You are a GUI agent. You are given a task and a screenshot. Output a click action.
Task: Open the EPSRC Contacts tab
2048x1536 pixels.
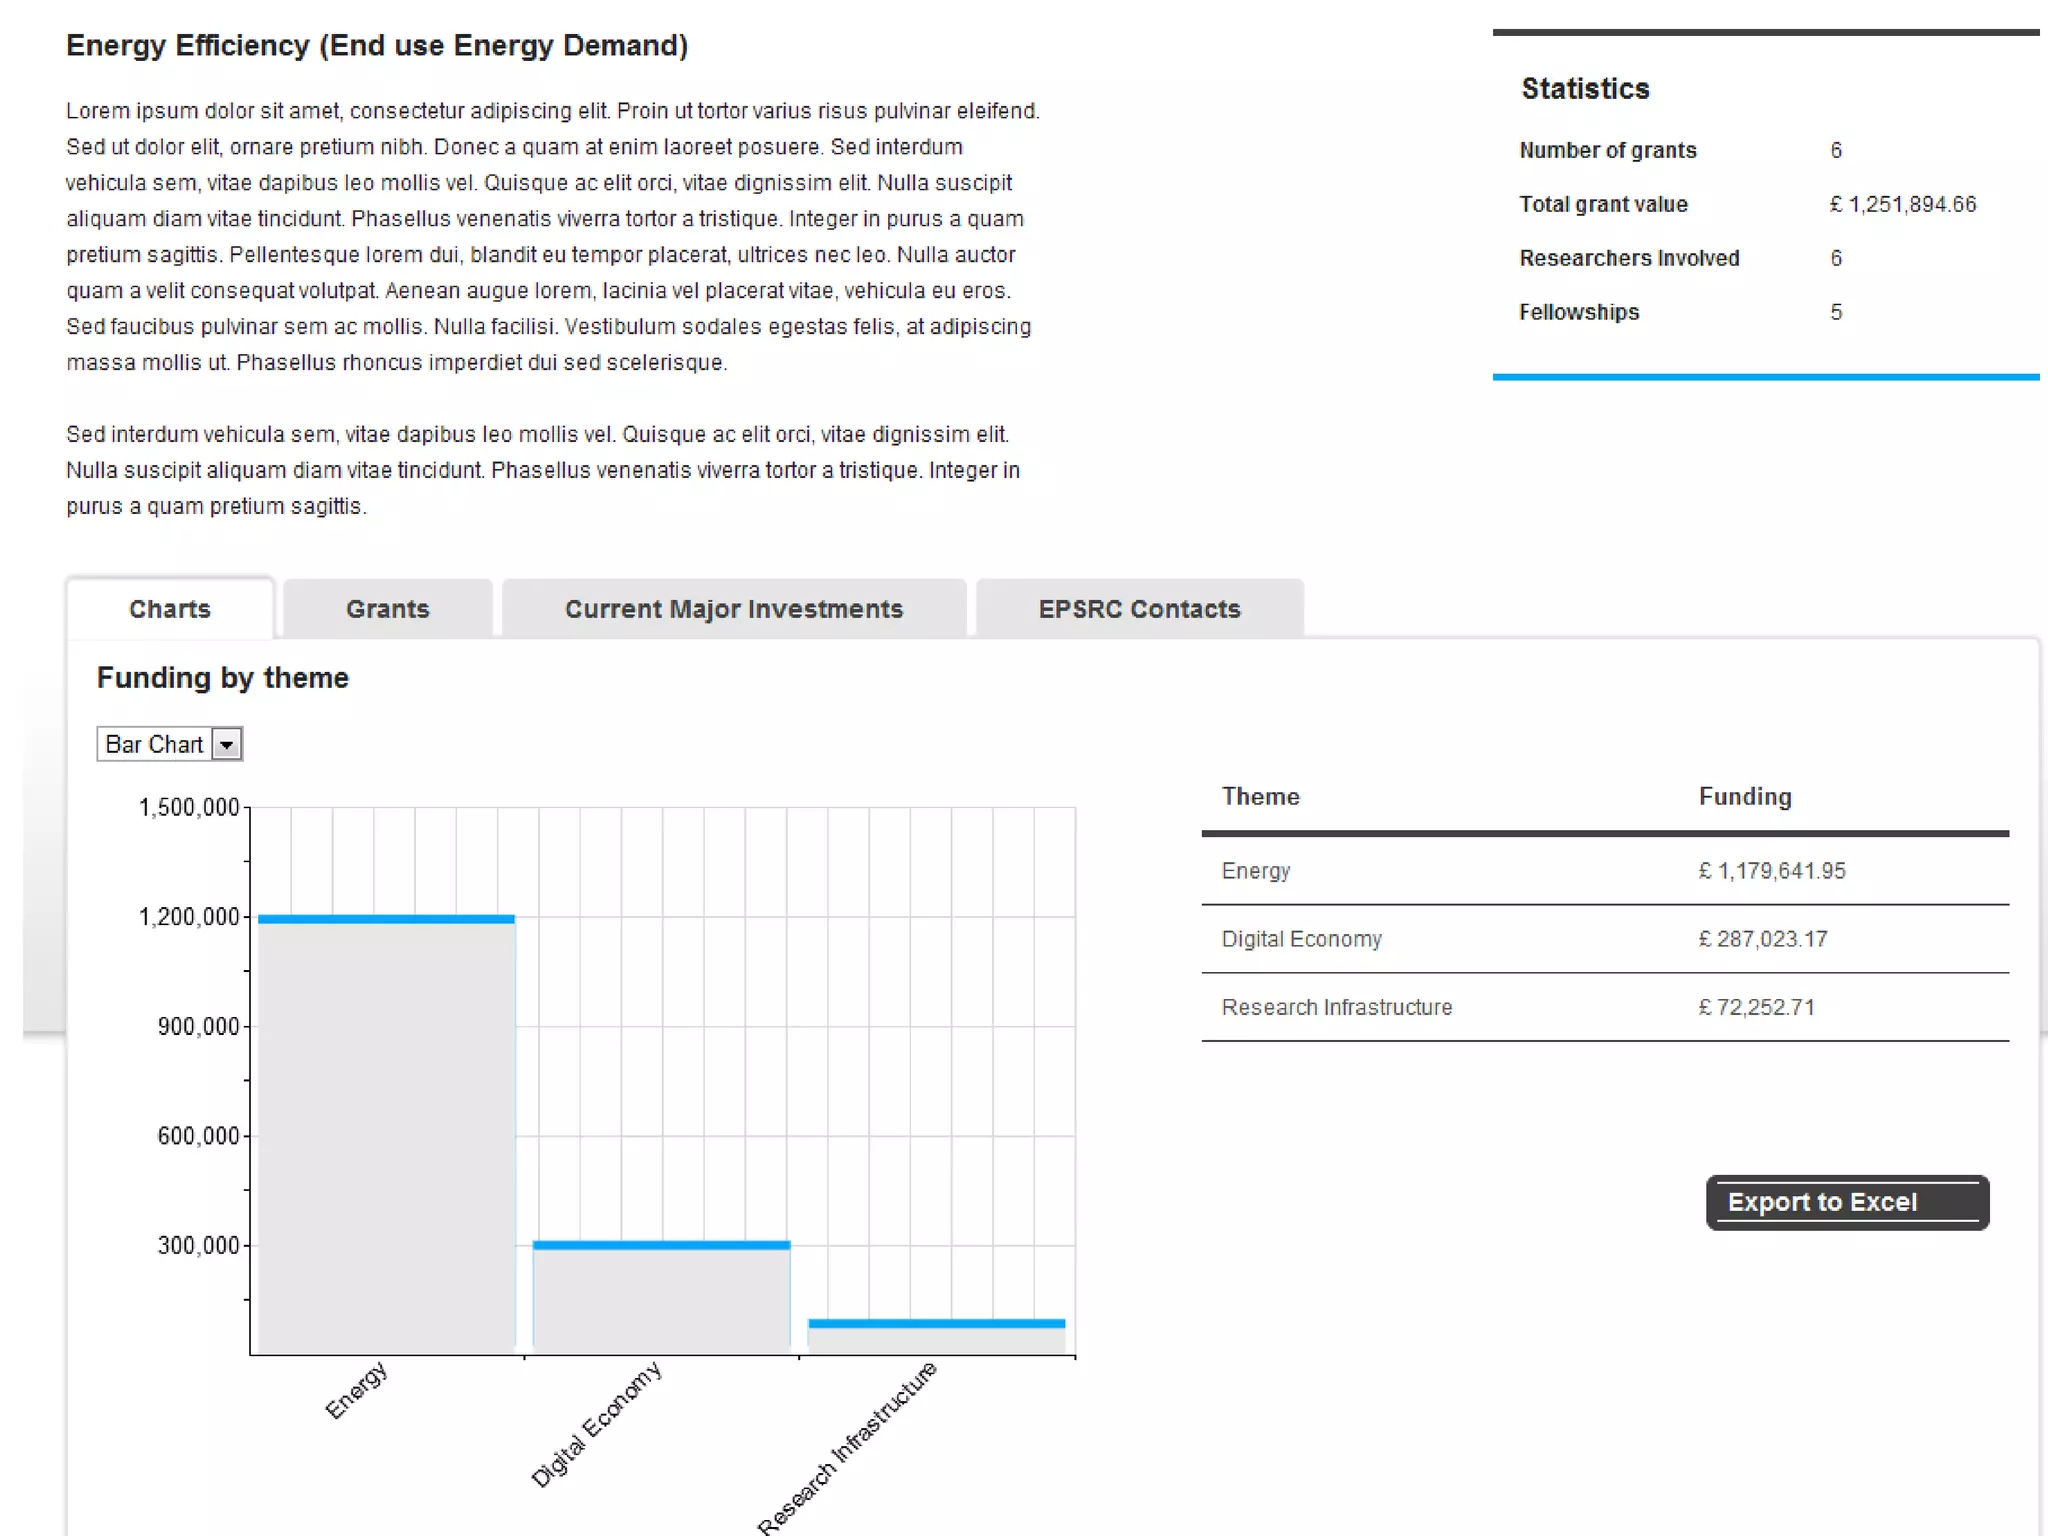1140,608
